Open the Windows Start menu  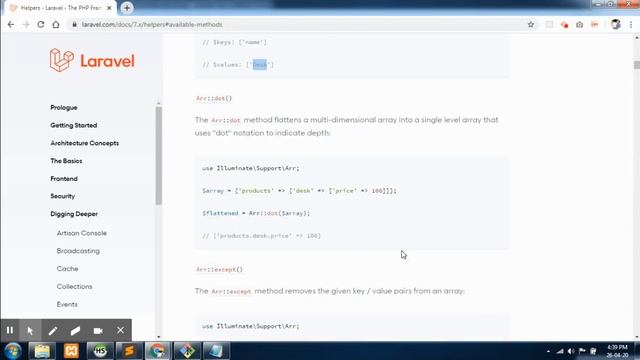point(13,351)
